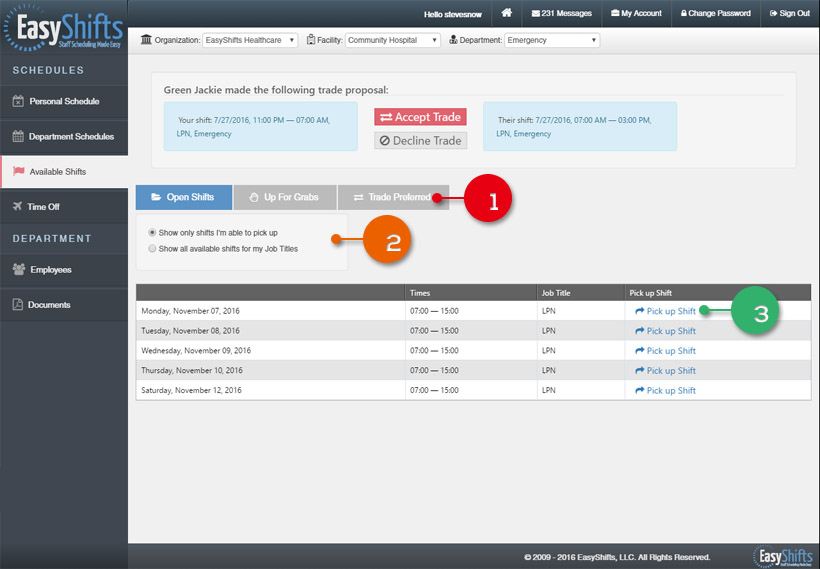Open the 231 Messages inbox
The image size is (820, 569).
(562, 13)
